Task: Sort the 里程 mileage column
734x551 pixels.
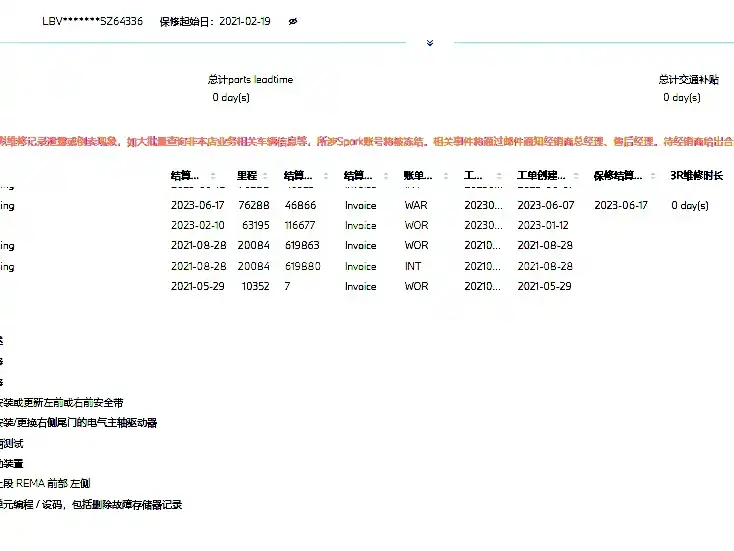Action: (265, 176)
